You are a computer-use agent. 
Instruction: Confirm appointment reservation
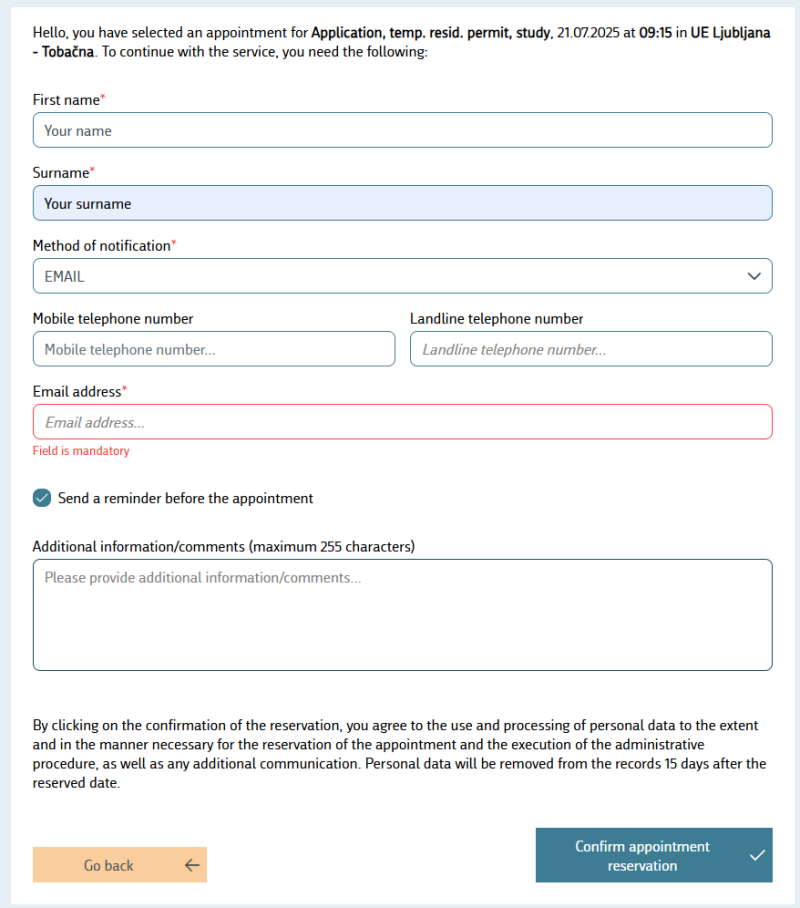click(654, 855)
